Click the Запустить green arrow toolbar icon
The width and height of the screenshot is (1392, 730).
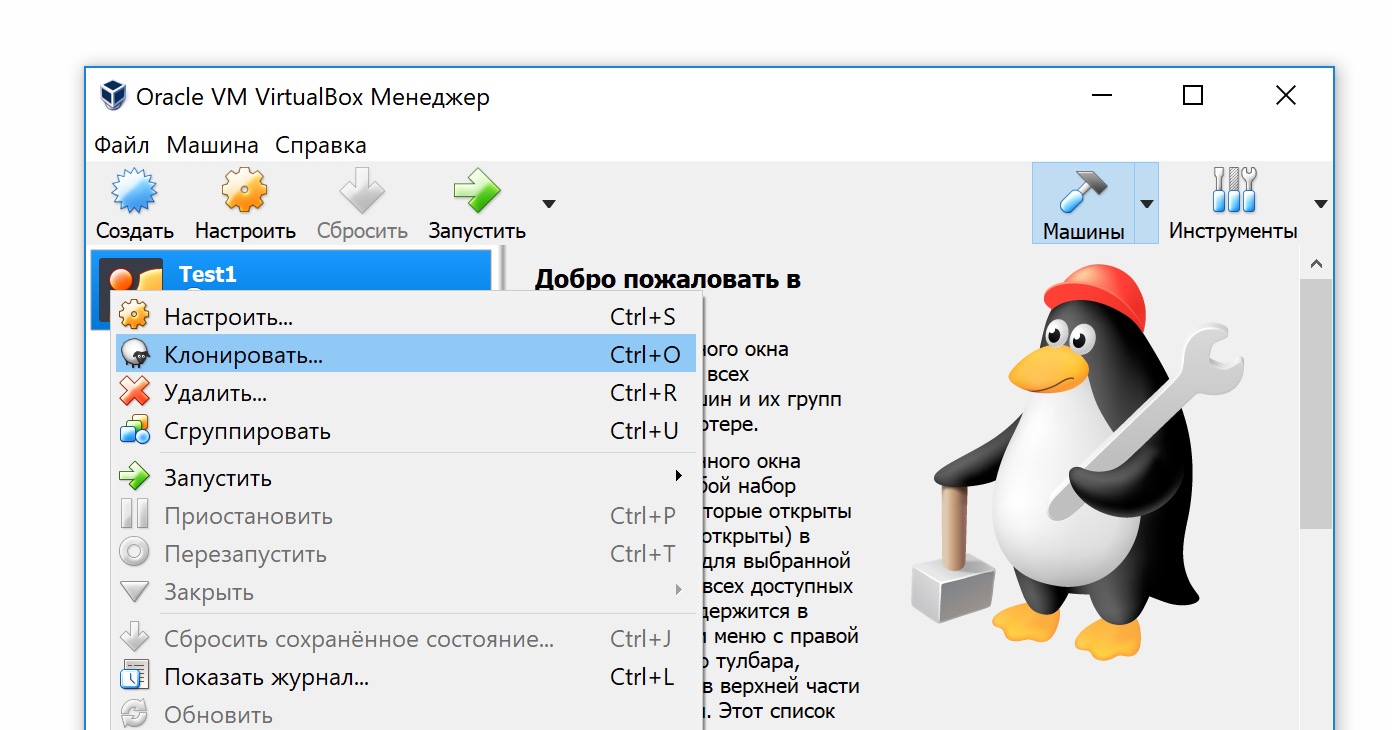[x=477, y=191]
